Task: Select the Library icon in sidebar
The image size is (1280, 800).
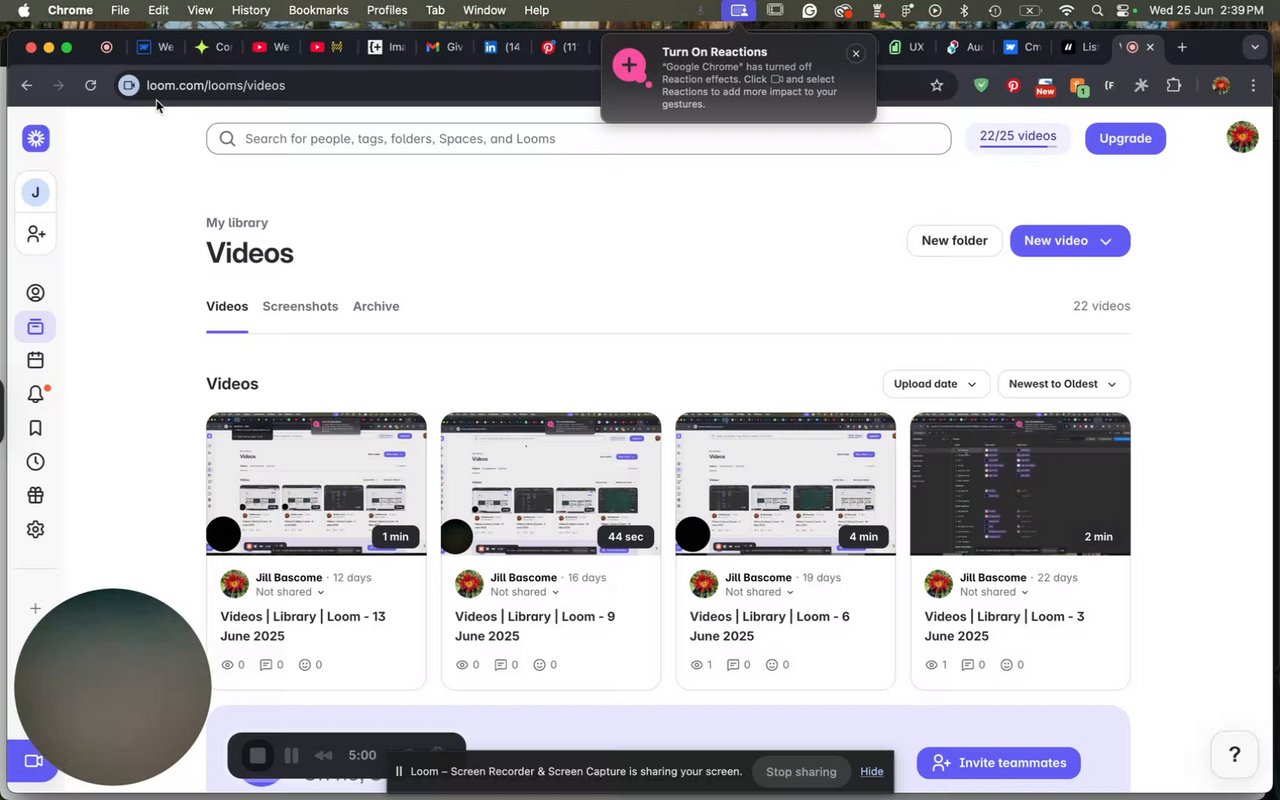Action: (36, 327)
